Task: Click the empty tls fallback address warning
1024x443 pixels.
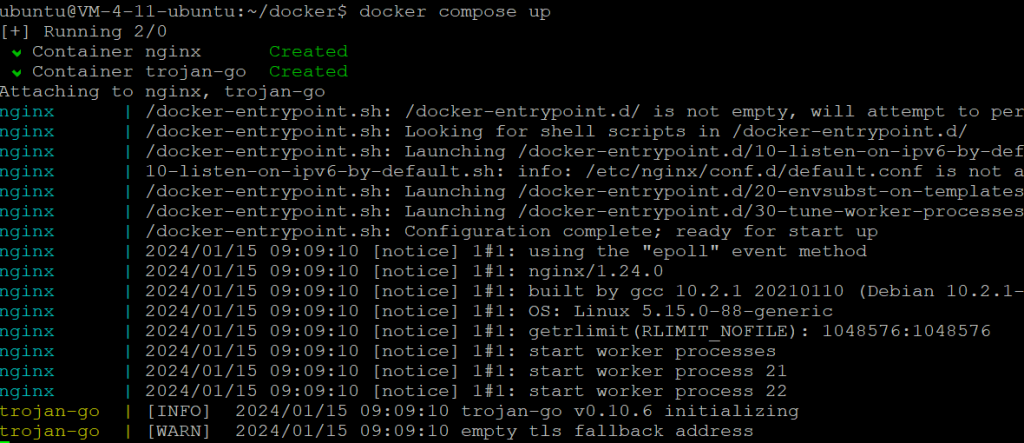Action: click(607, 431)
